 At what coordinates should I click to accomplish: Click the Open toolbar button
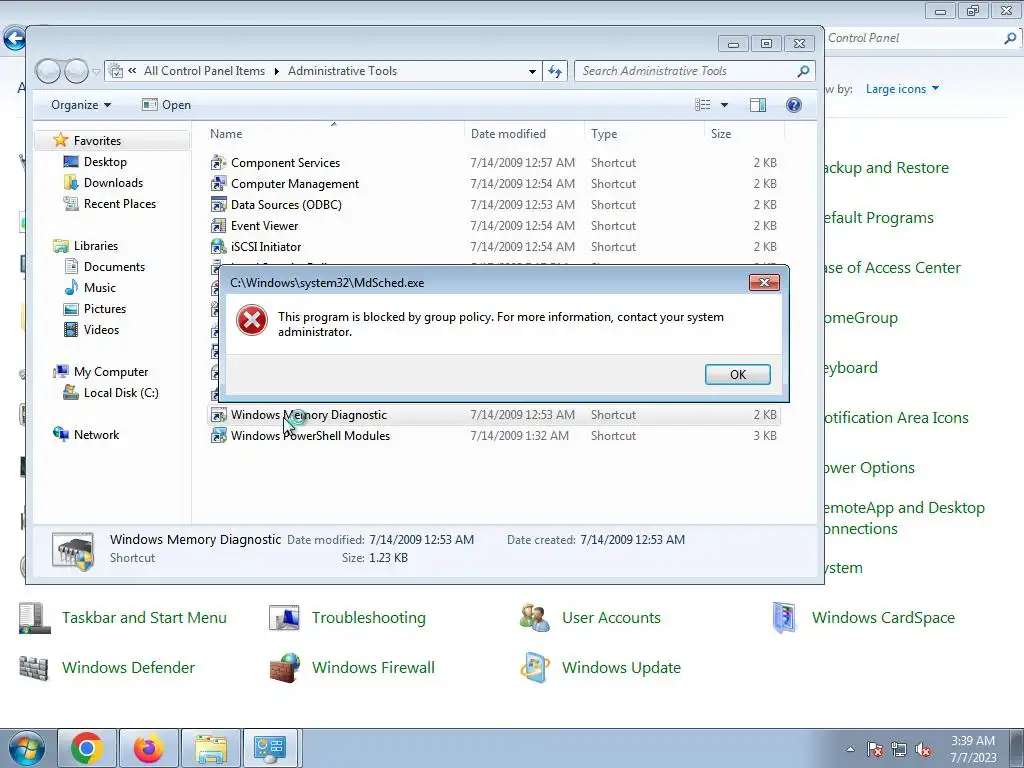coord(167,104)
